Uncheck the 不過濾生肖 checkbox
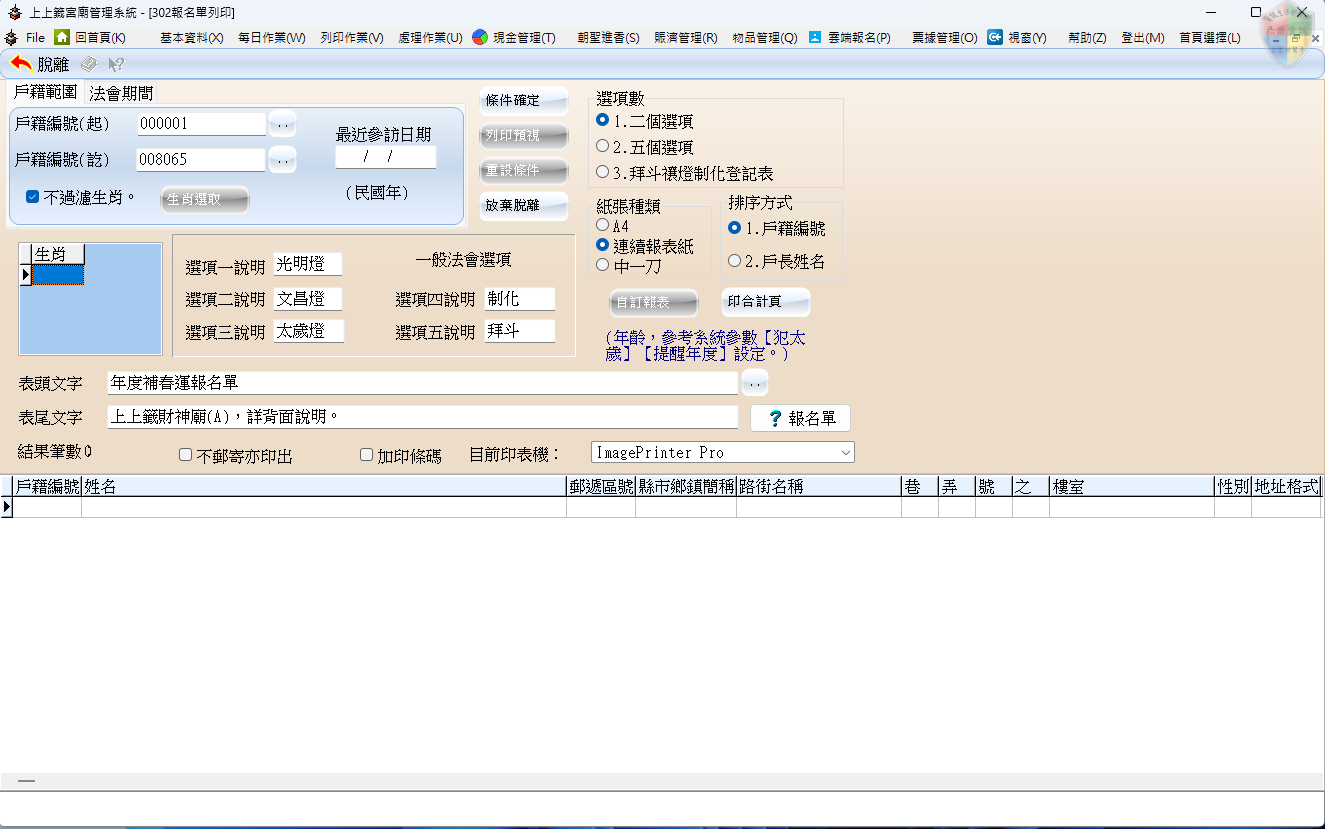Screen dimensions: 1325x829 point(33,197)
